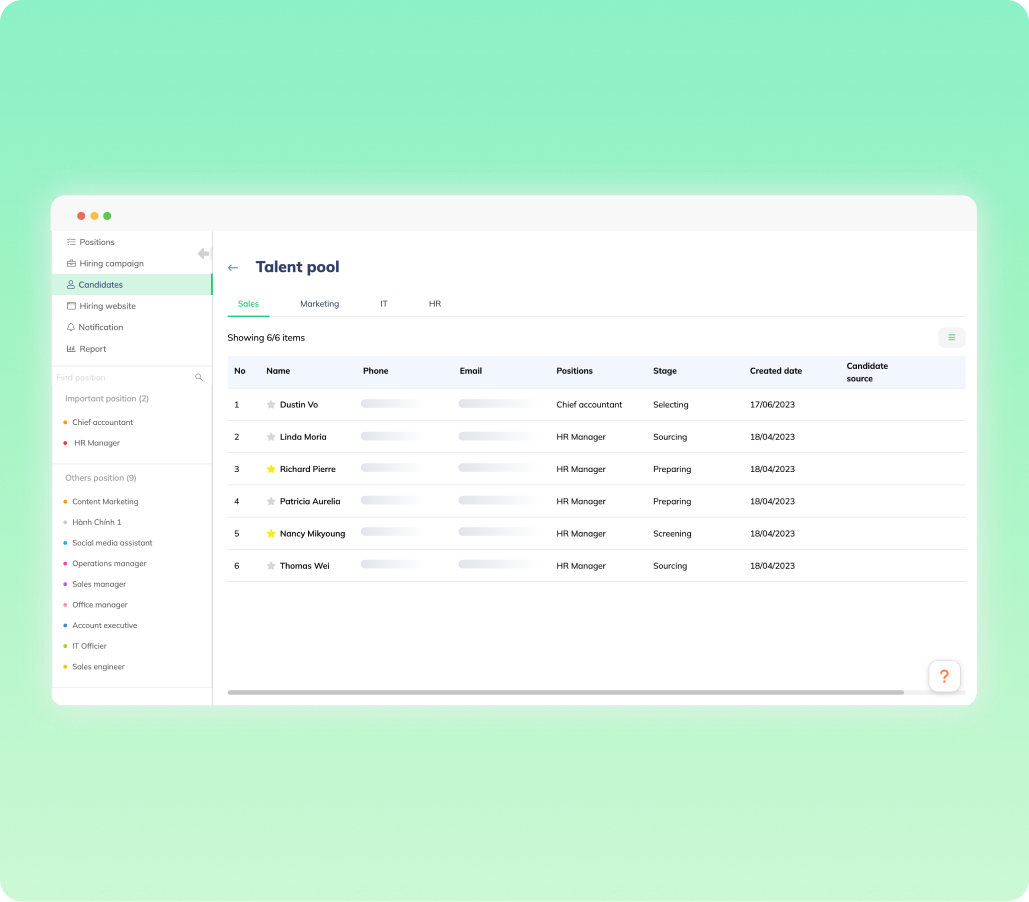Image resolution: width=1029 pixels, height=902 pixels.
Task: Open Positions in the sidebar menu
Action: [x=96, y=242]
